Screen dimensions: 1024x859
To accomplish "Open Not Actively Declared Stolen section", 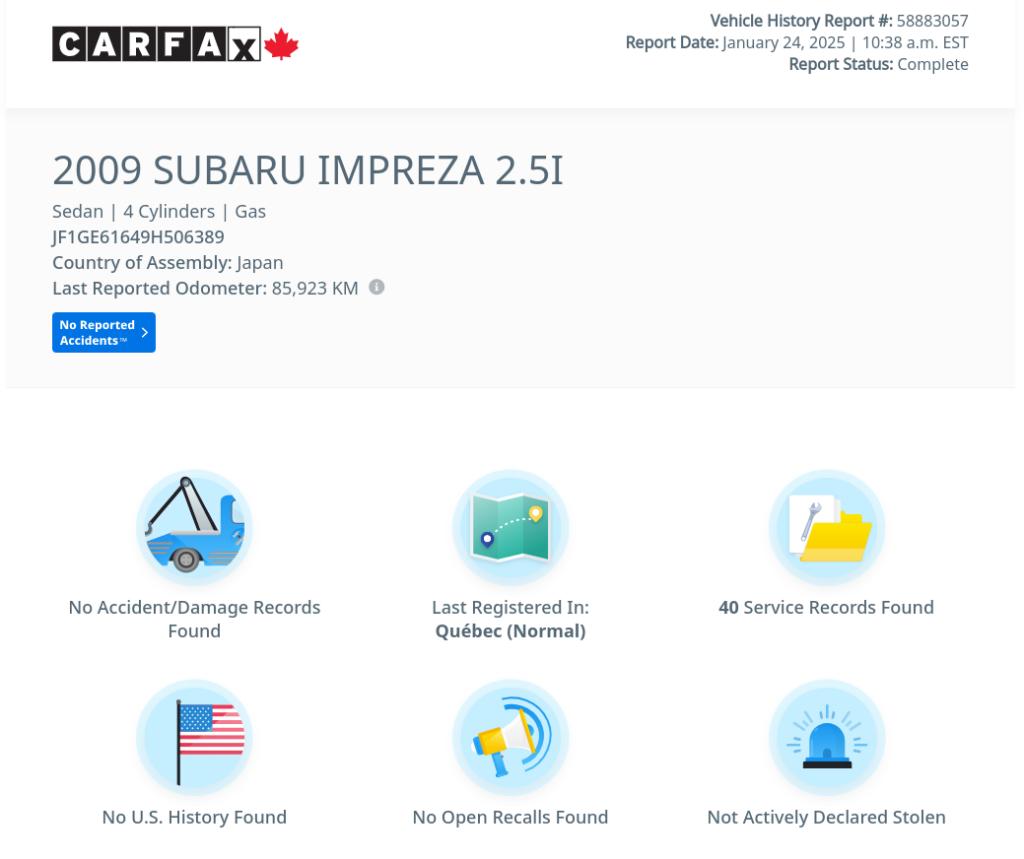I will pyautogui.click(x=827, y=817).
